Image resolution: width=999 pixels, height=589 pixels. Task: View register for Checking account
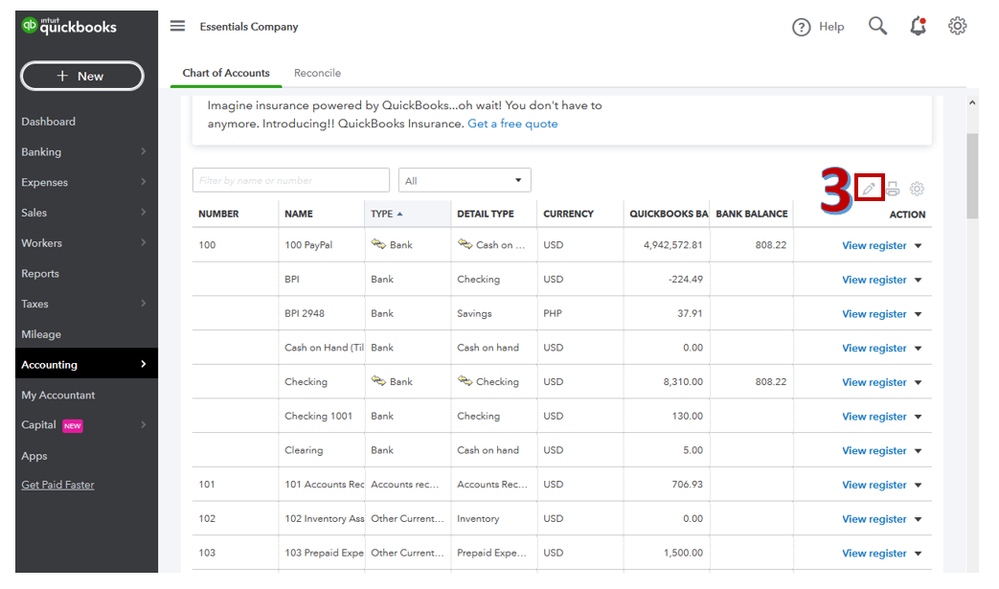pyautogui.click(x=874, y=382)
